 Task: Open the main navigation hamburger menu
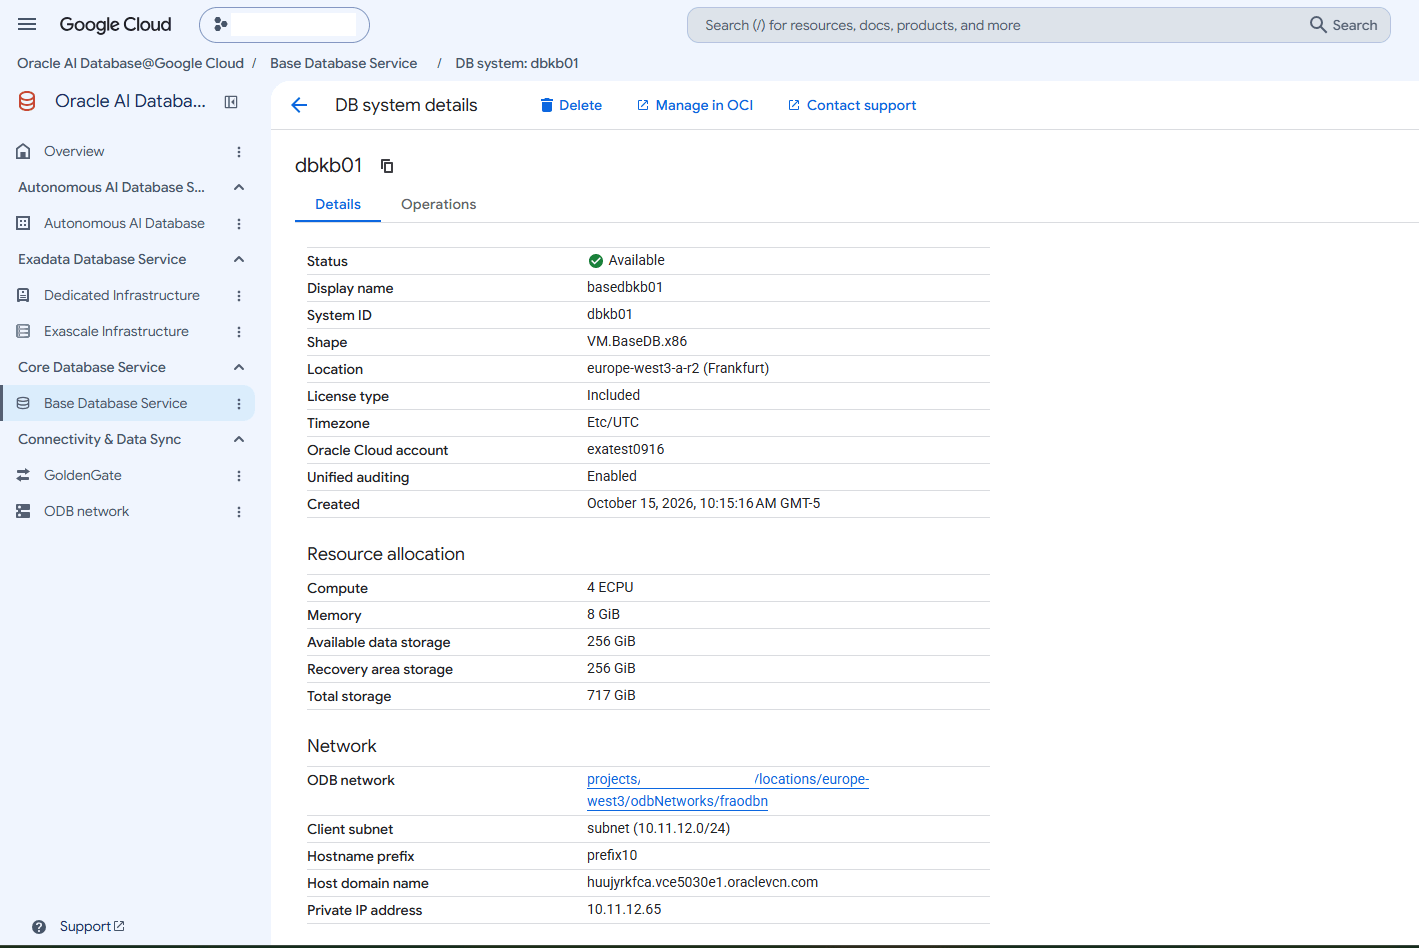(27, 24)
